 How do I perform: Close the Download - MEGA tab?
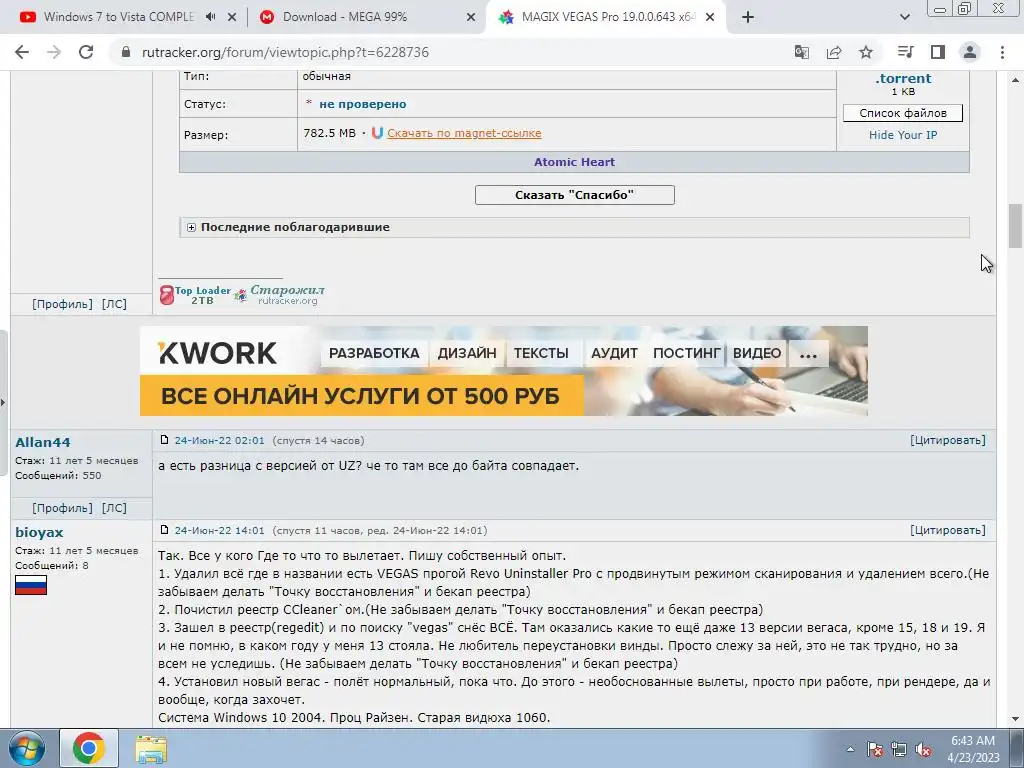coord(471,18)
